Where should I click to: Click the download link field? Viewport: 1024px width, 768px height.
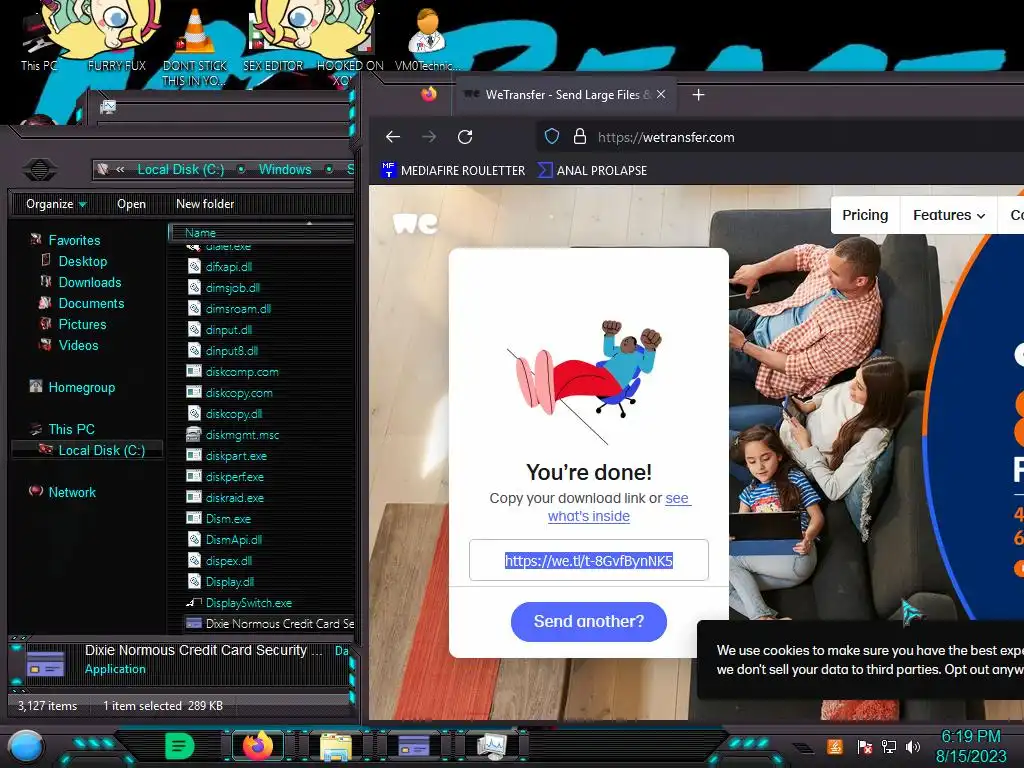tap(588, 560)
